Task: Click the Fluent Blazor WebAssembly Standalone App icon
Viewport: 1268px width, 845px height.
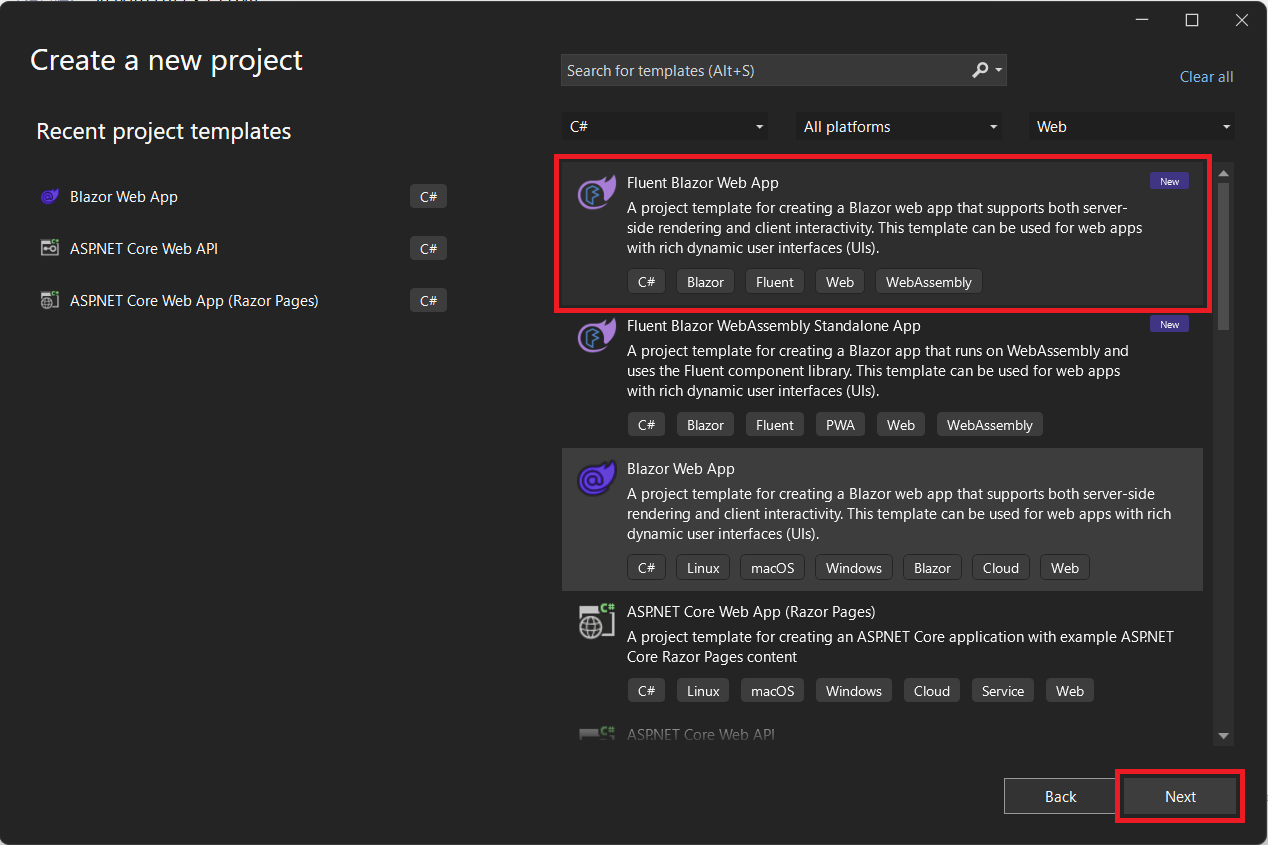Action: [596, 336]
